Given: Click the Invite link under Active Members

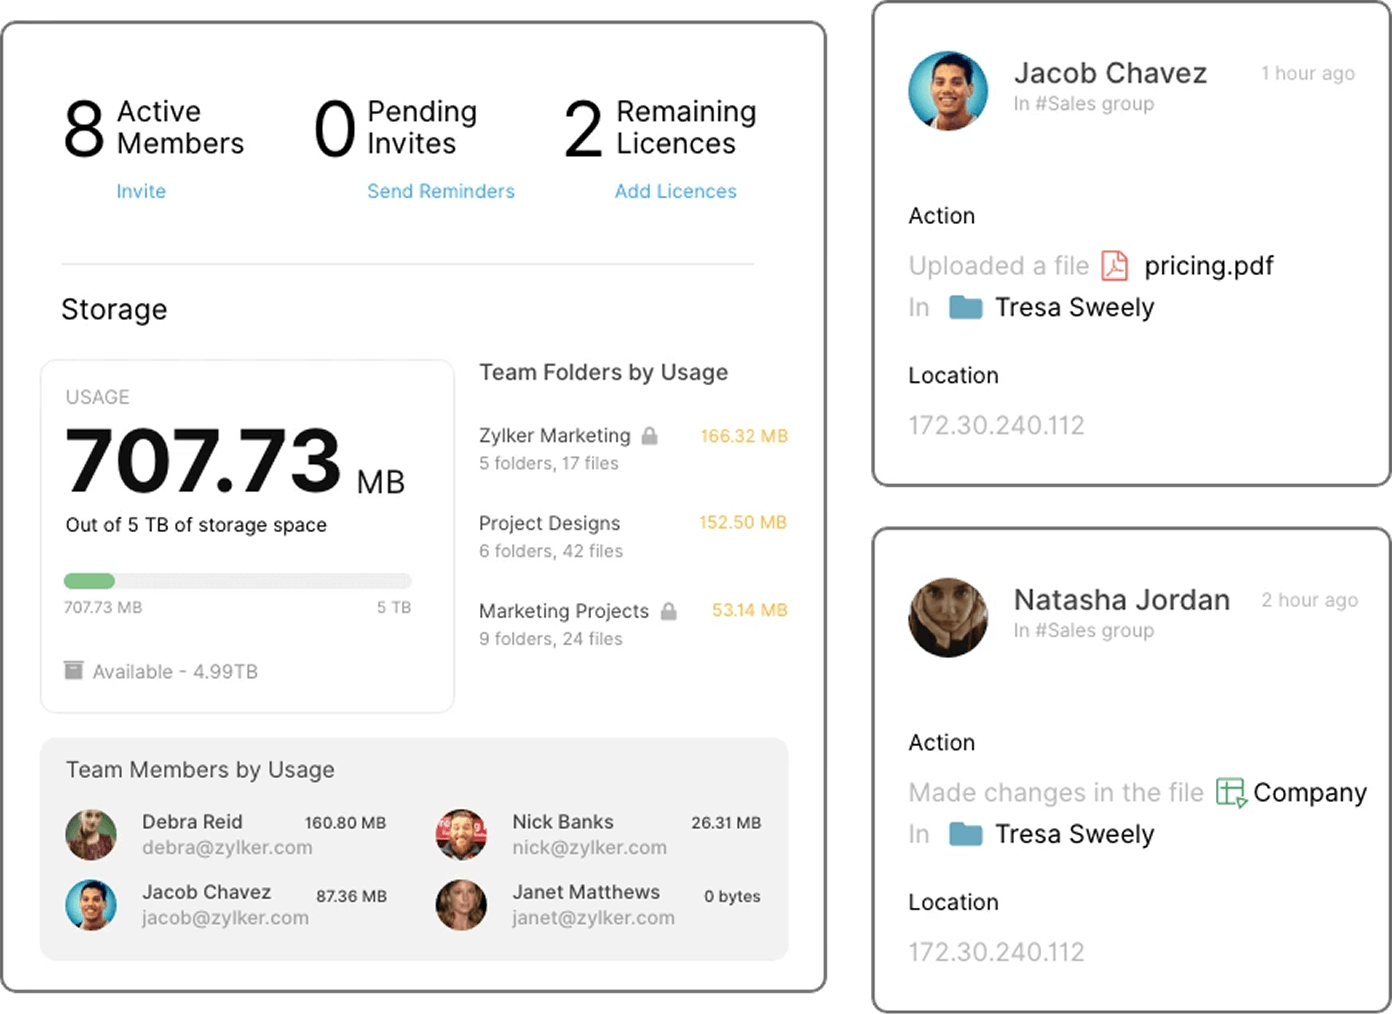Looking at the screenshot, I should [141, 191].
